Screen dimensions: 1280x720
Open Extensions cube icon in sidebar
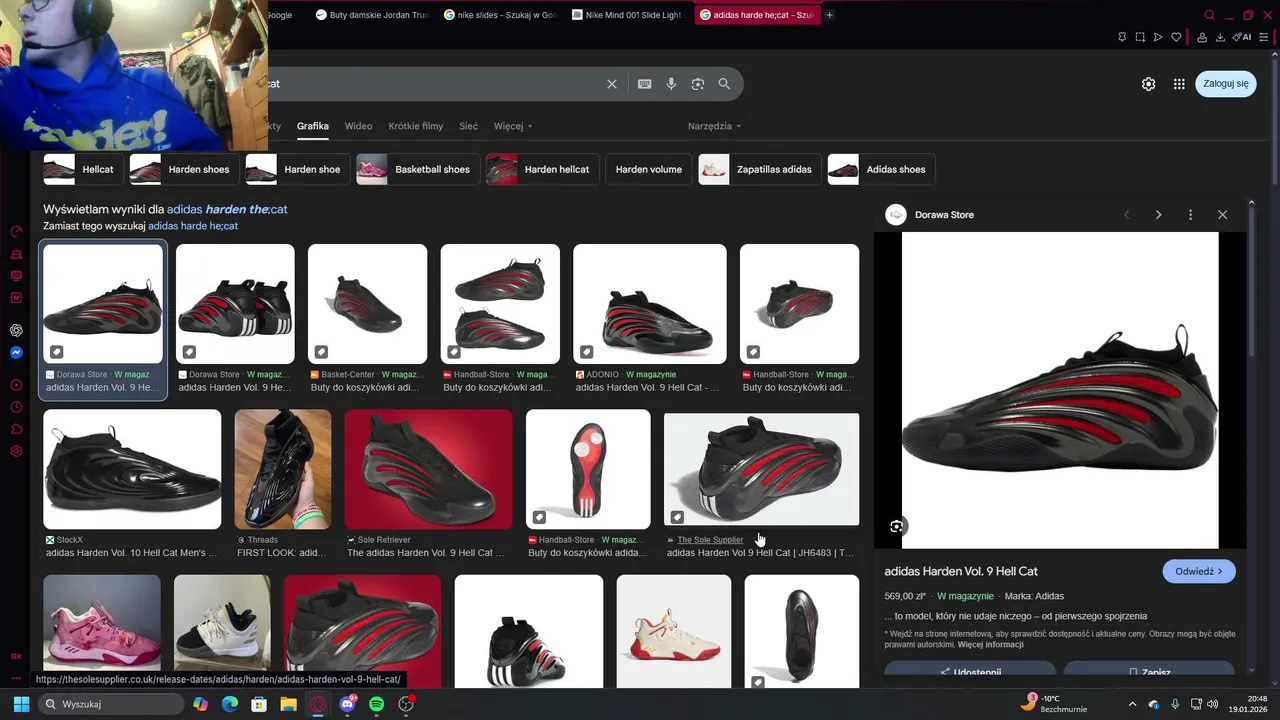(x=16, y=429)
